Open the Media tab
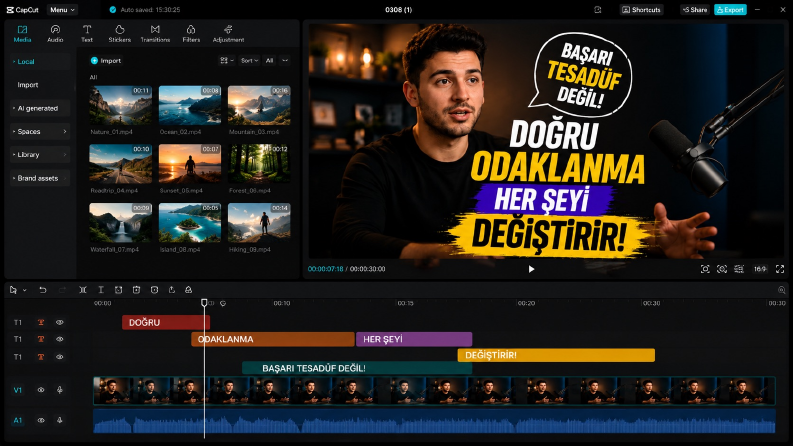Viewport: 793px width, 446px height. pos(22,33)
